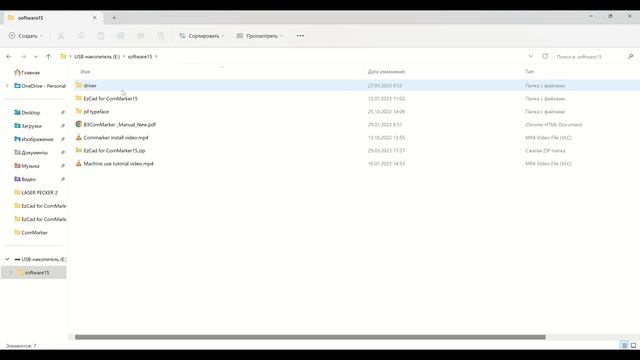The height and width of the screenshot is (360, 640).
Task: Expand software15 node in sidebar tree
Action: coord(11,273)
